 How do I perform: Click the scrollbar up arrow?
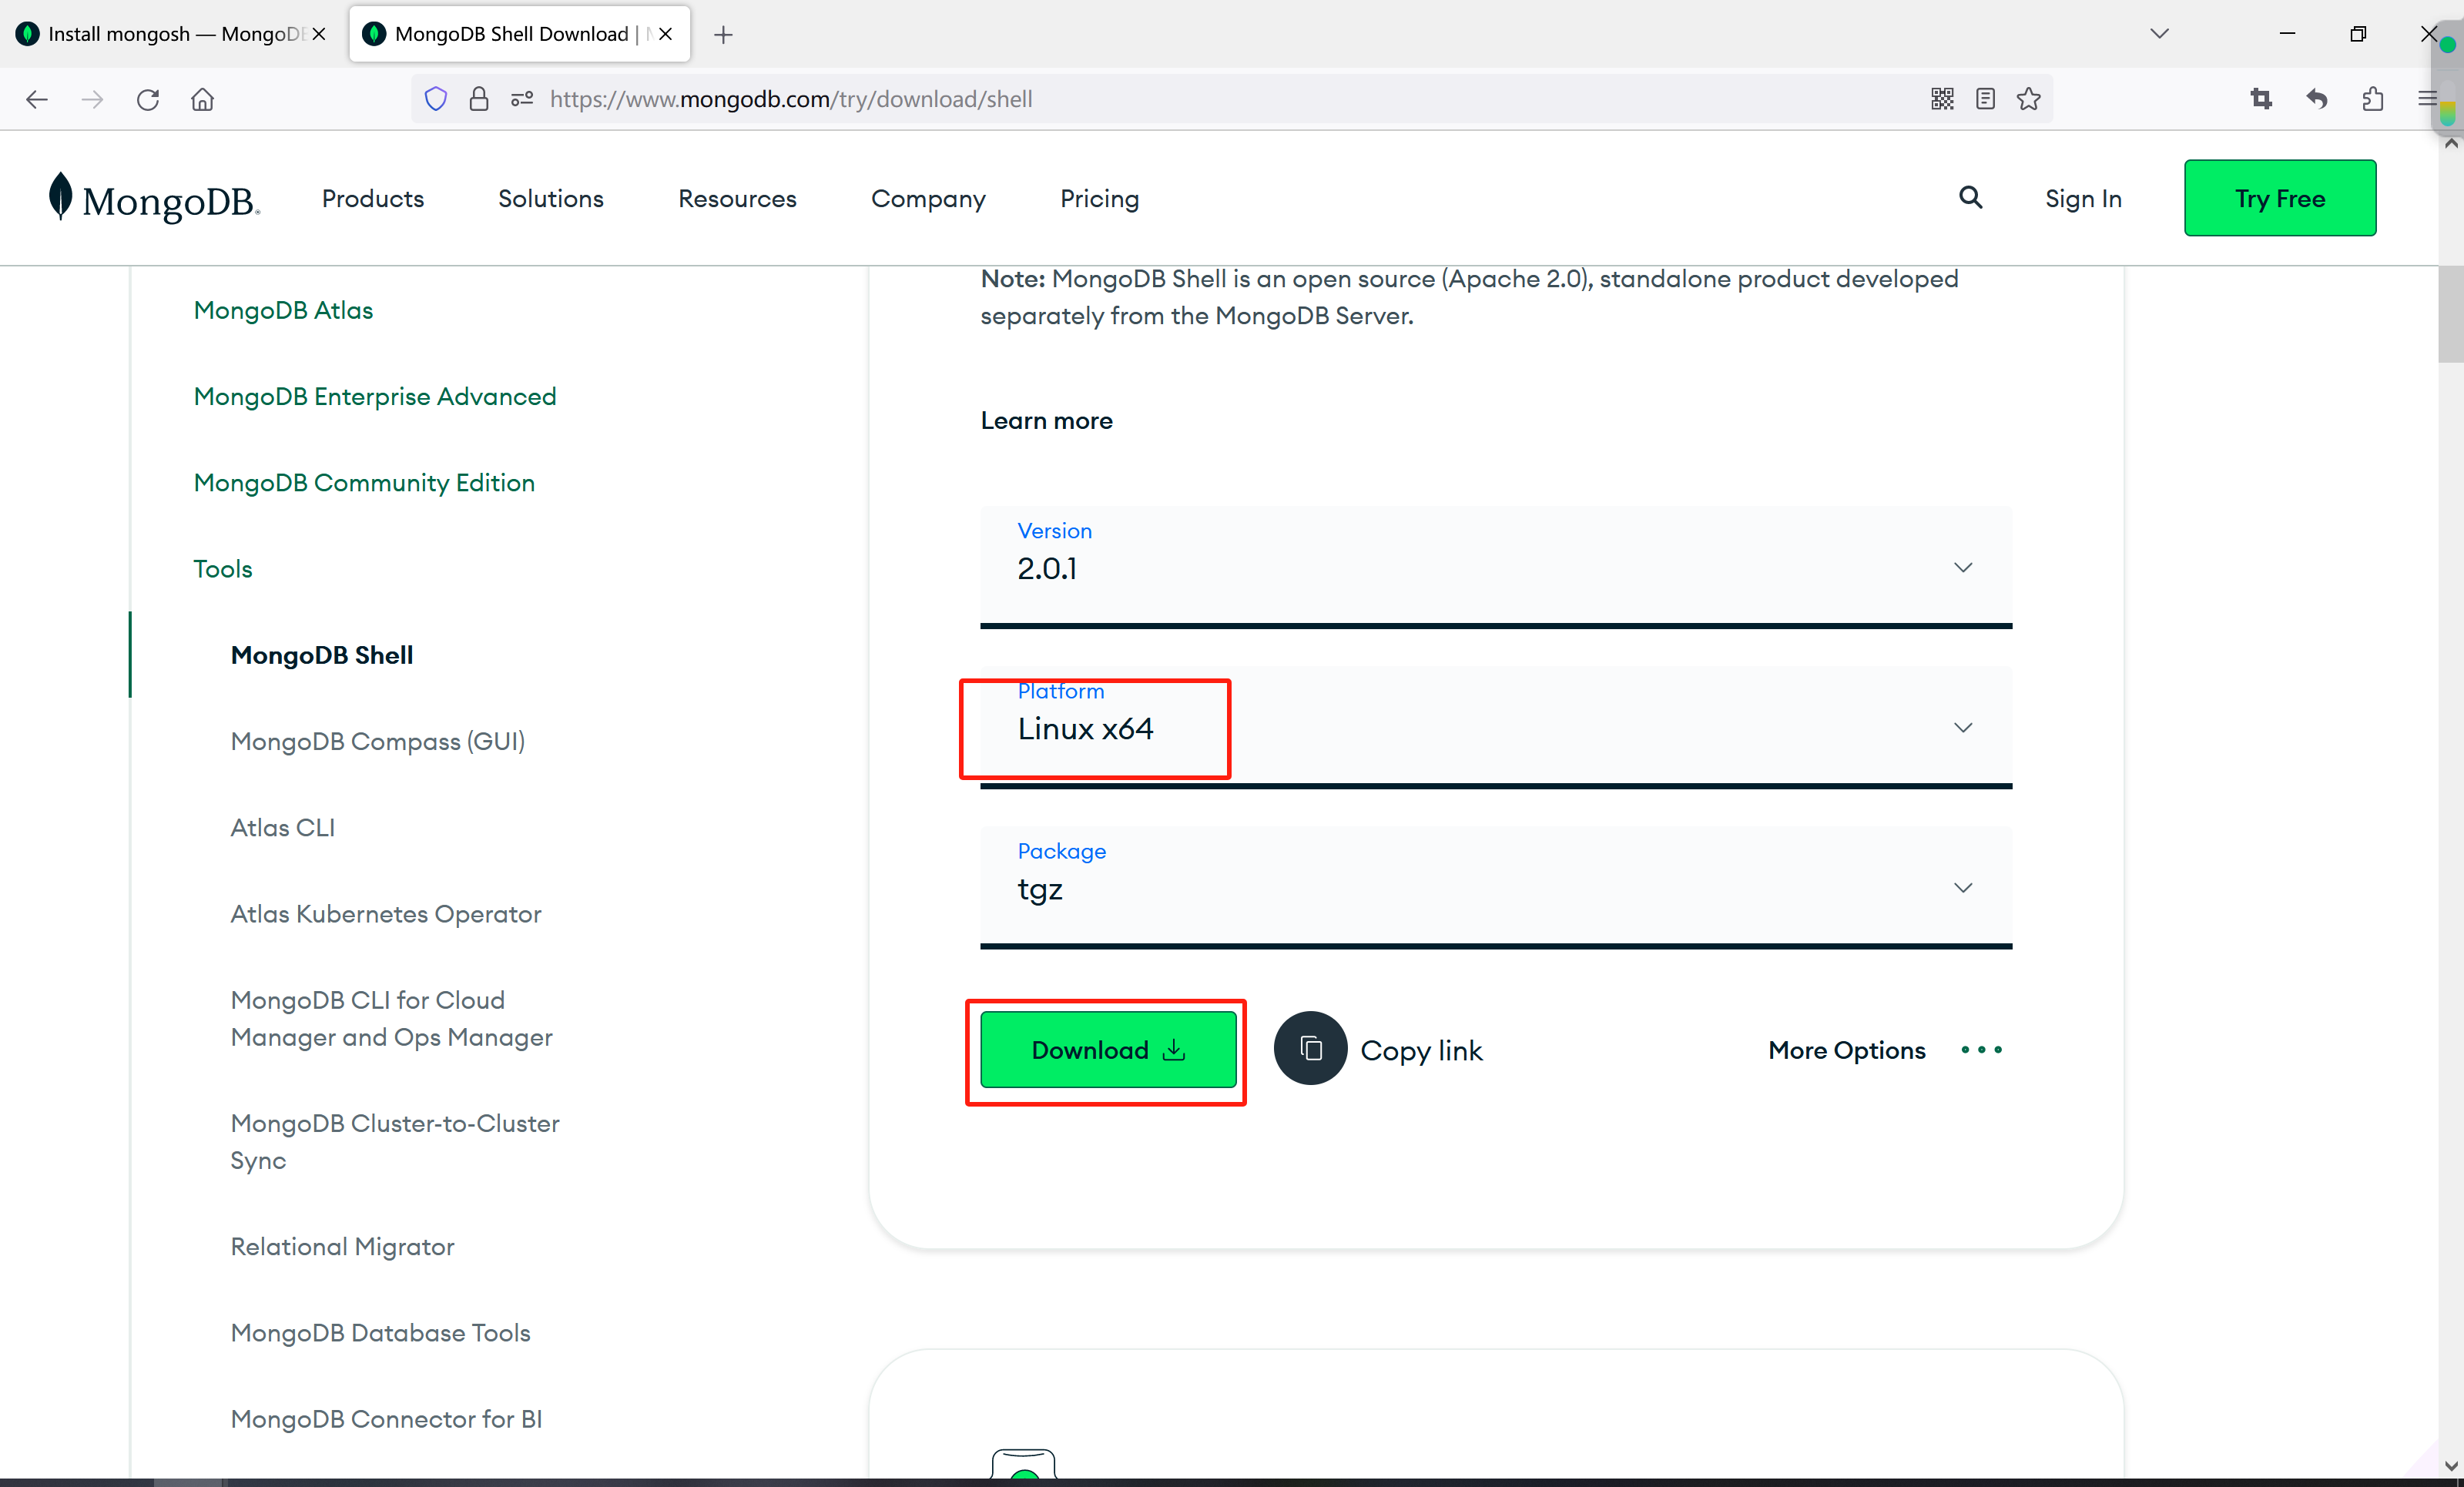(x=2451, y=143)
